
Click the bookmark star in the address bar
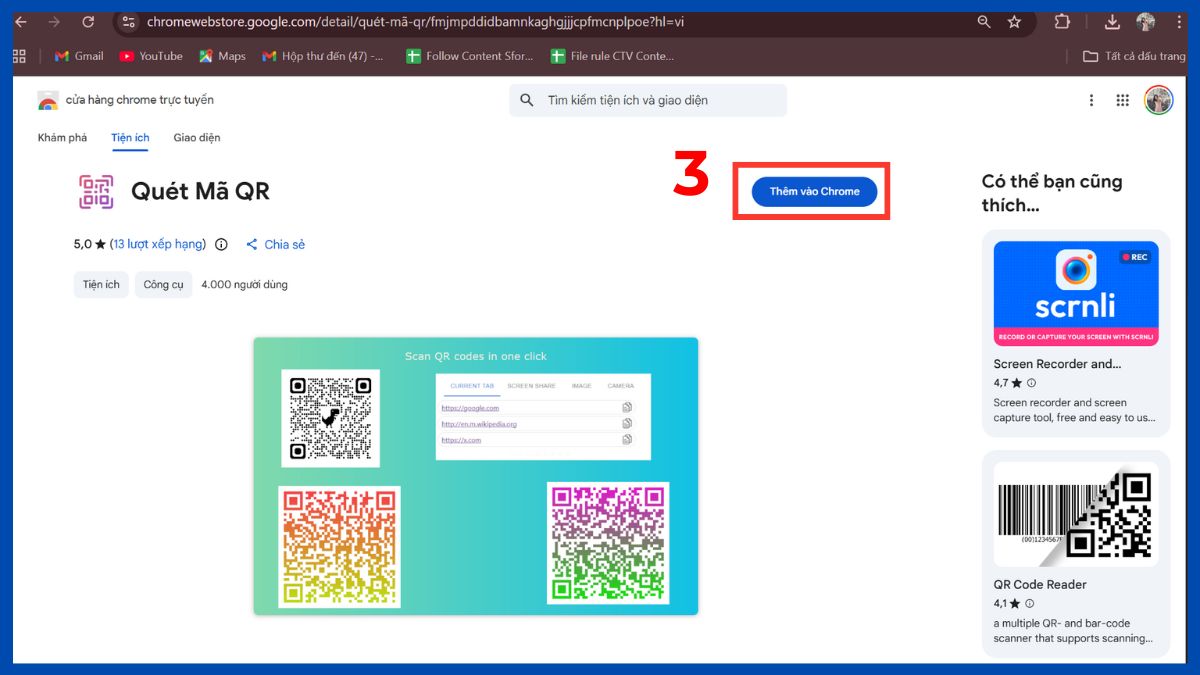1013,21
